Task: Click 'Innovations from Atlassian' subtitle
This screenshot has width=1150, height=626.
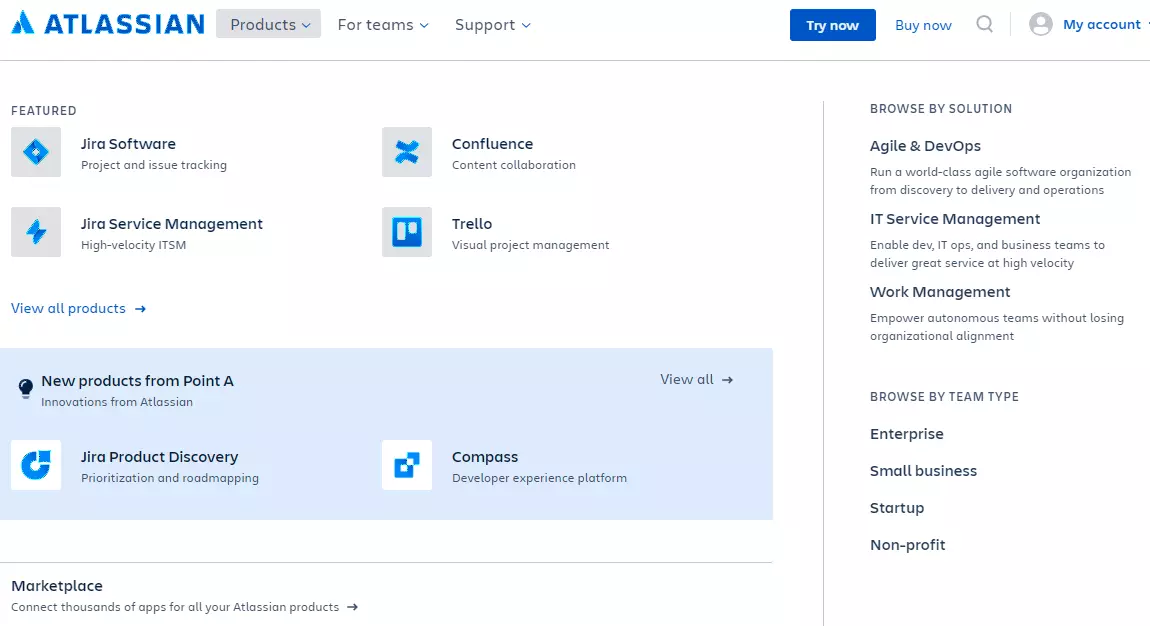Action: pos(117,402)
